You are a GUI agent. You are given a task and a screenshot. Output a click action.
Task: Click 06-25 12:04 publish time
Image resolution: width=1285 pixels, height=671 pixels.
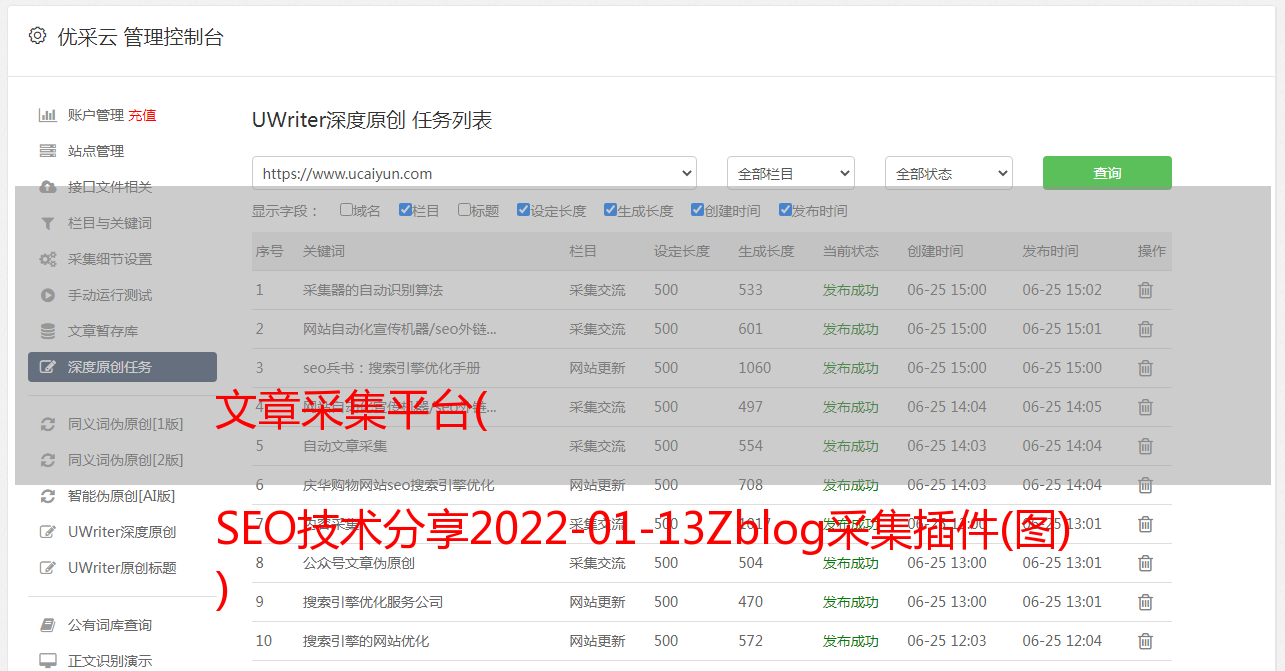[x=1062, y=641]
